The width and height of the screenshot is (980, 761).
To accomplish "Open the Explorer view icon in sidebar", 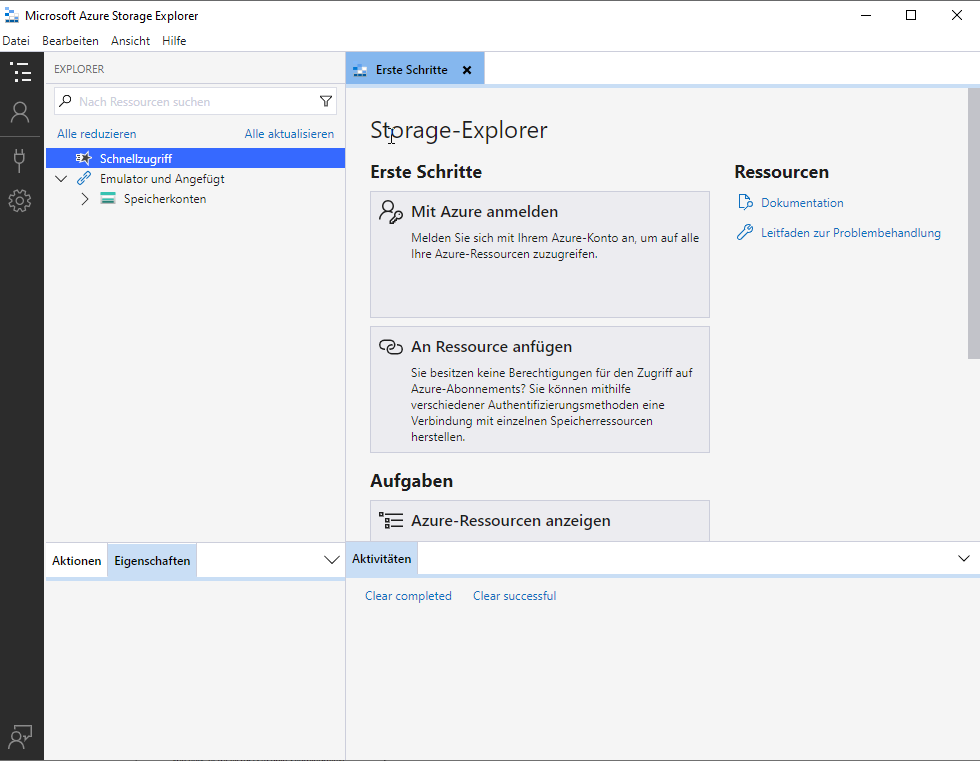I will [x=20, y=72].
